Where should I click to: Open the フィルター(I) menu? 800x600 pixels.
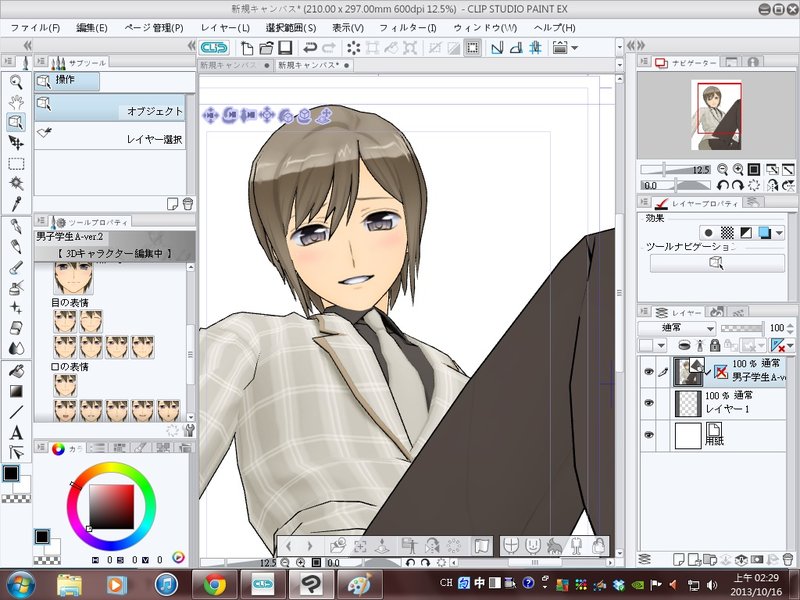point(408,28)
